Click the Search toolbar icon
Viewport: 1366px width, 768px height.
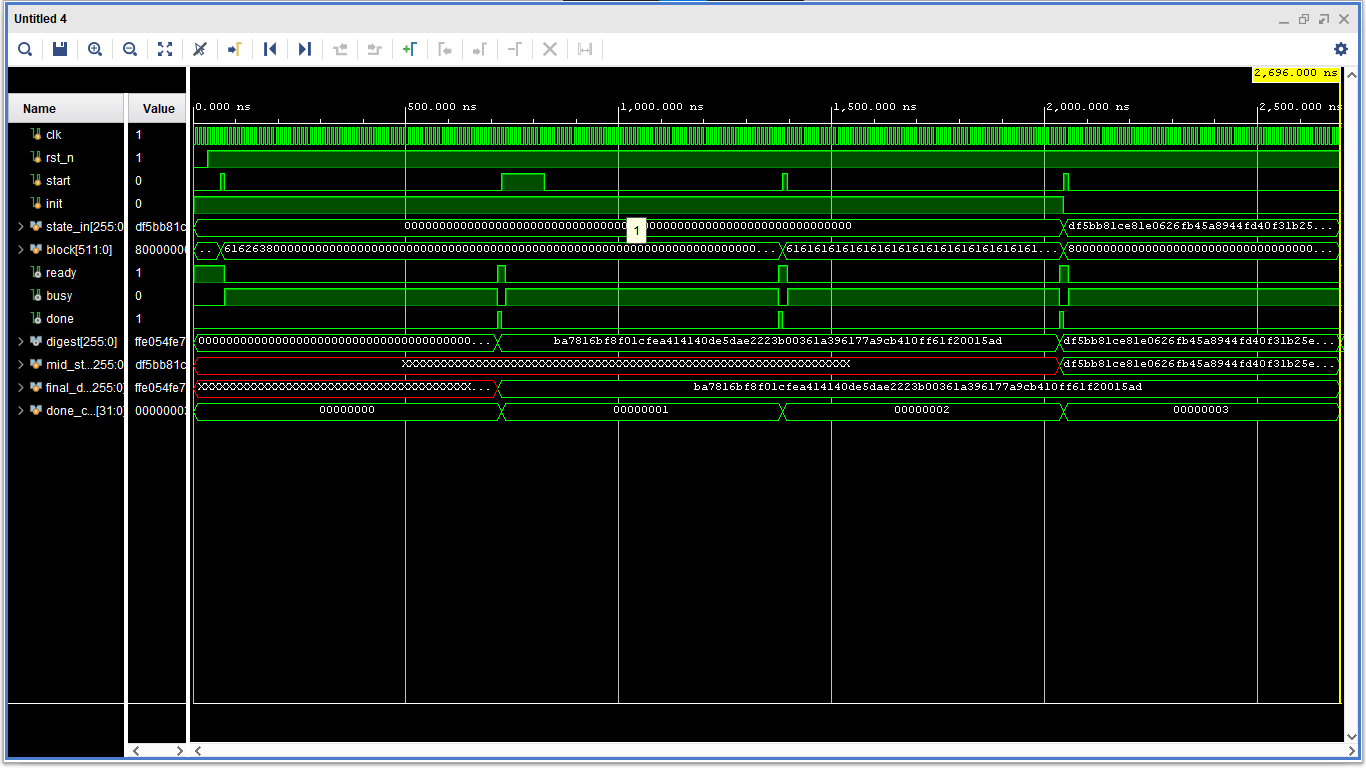pos(25,49)
